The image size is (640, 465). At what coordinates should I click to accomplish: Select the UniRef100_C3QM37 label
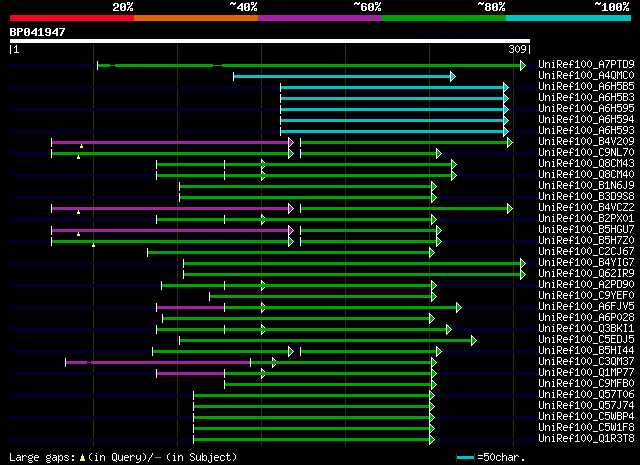pyautogui.click(x=586, y=362)
